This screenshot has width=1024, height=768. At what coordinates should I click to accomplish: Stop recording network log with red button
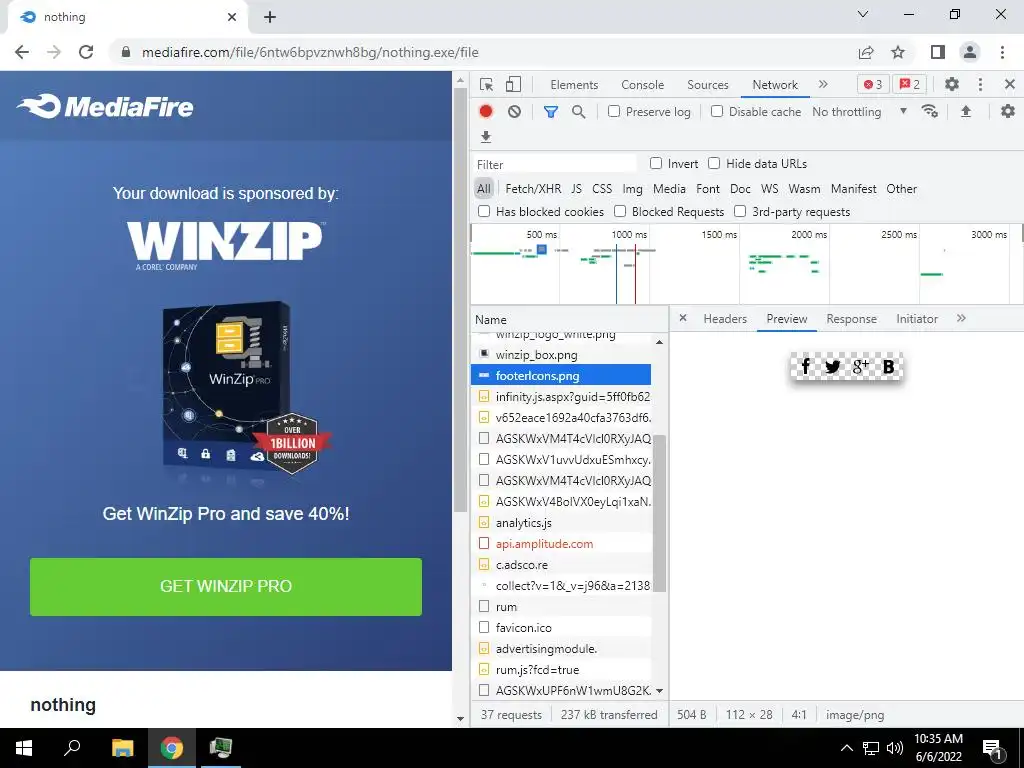pyautogui.click(x=485, y=112)
